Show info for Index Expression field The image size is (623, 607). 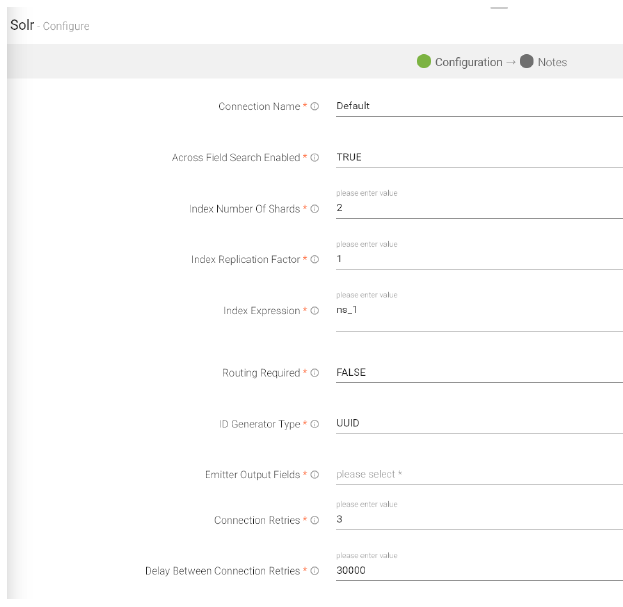click(x=315, y=311)
